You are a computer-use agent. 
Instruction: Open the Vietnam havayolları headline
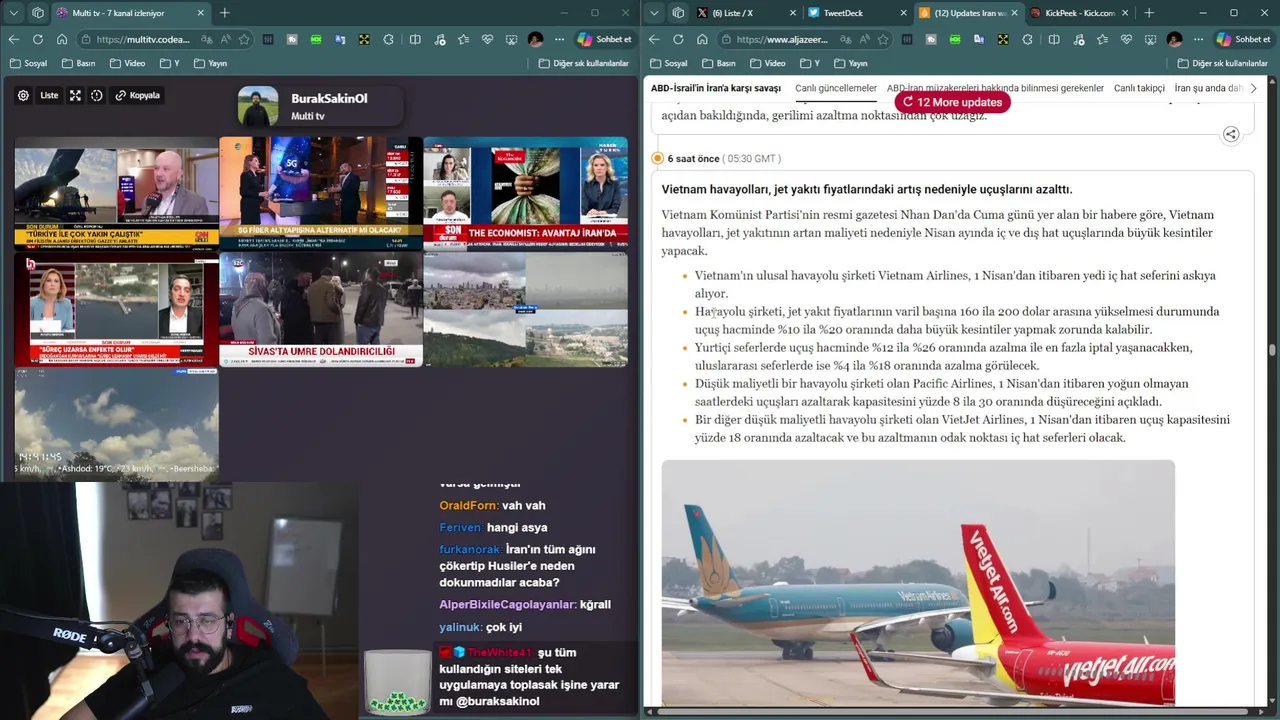click(x=867, y=189)
